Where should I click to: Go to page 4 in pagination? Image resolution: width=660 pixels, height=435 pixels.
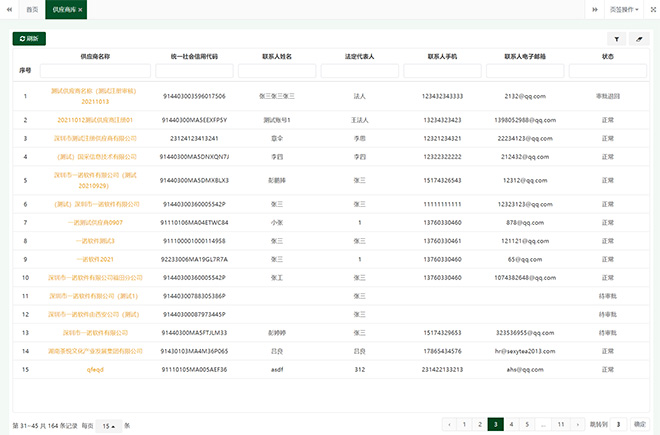click(511, 424)
